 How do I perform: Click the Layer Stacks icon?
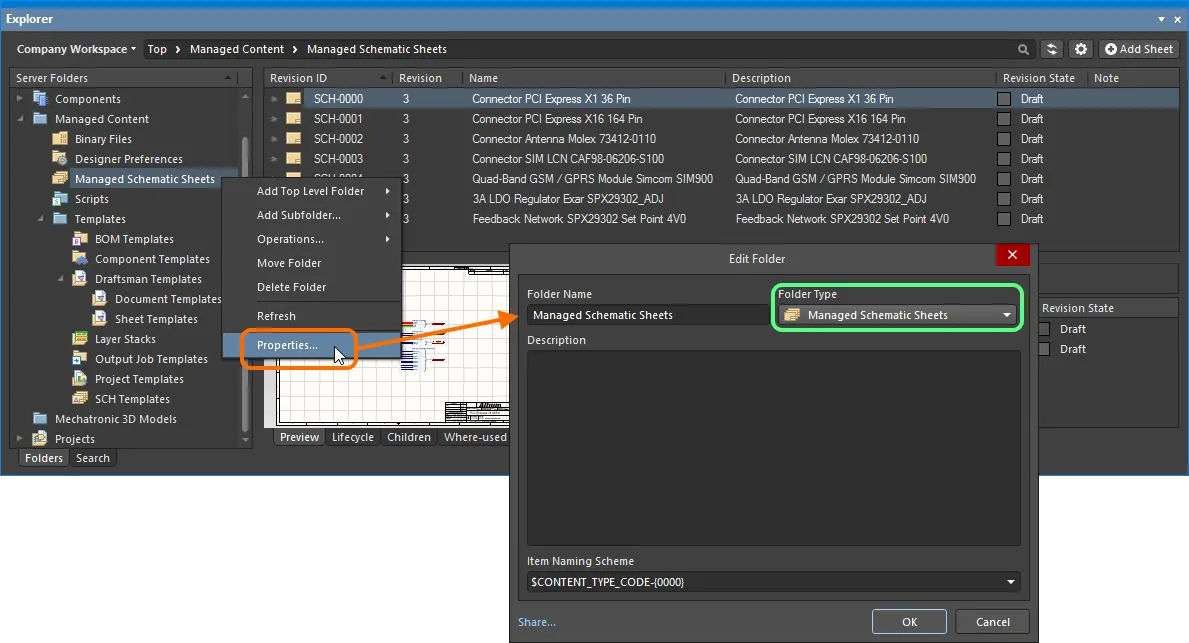(x=80, y=339)
